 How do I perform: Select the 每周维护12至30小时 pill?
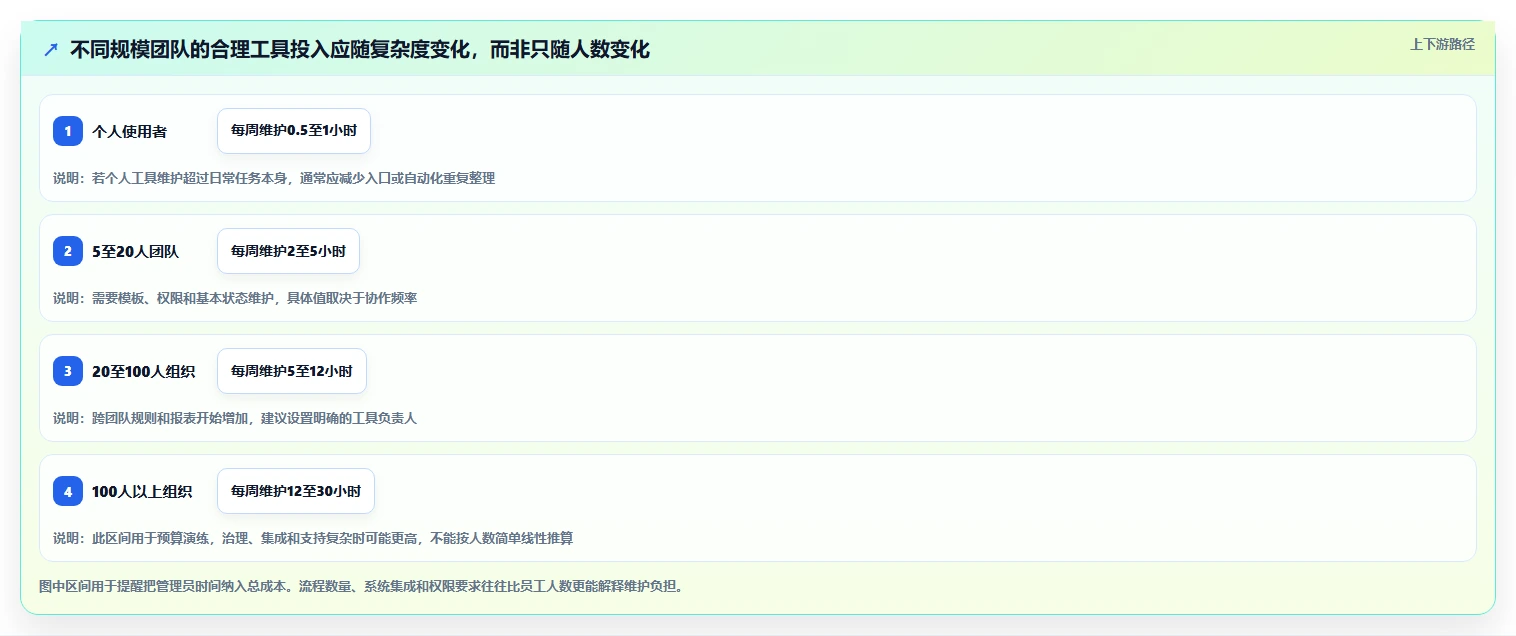coord(296,491)
